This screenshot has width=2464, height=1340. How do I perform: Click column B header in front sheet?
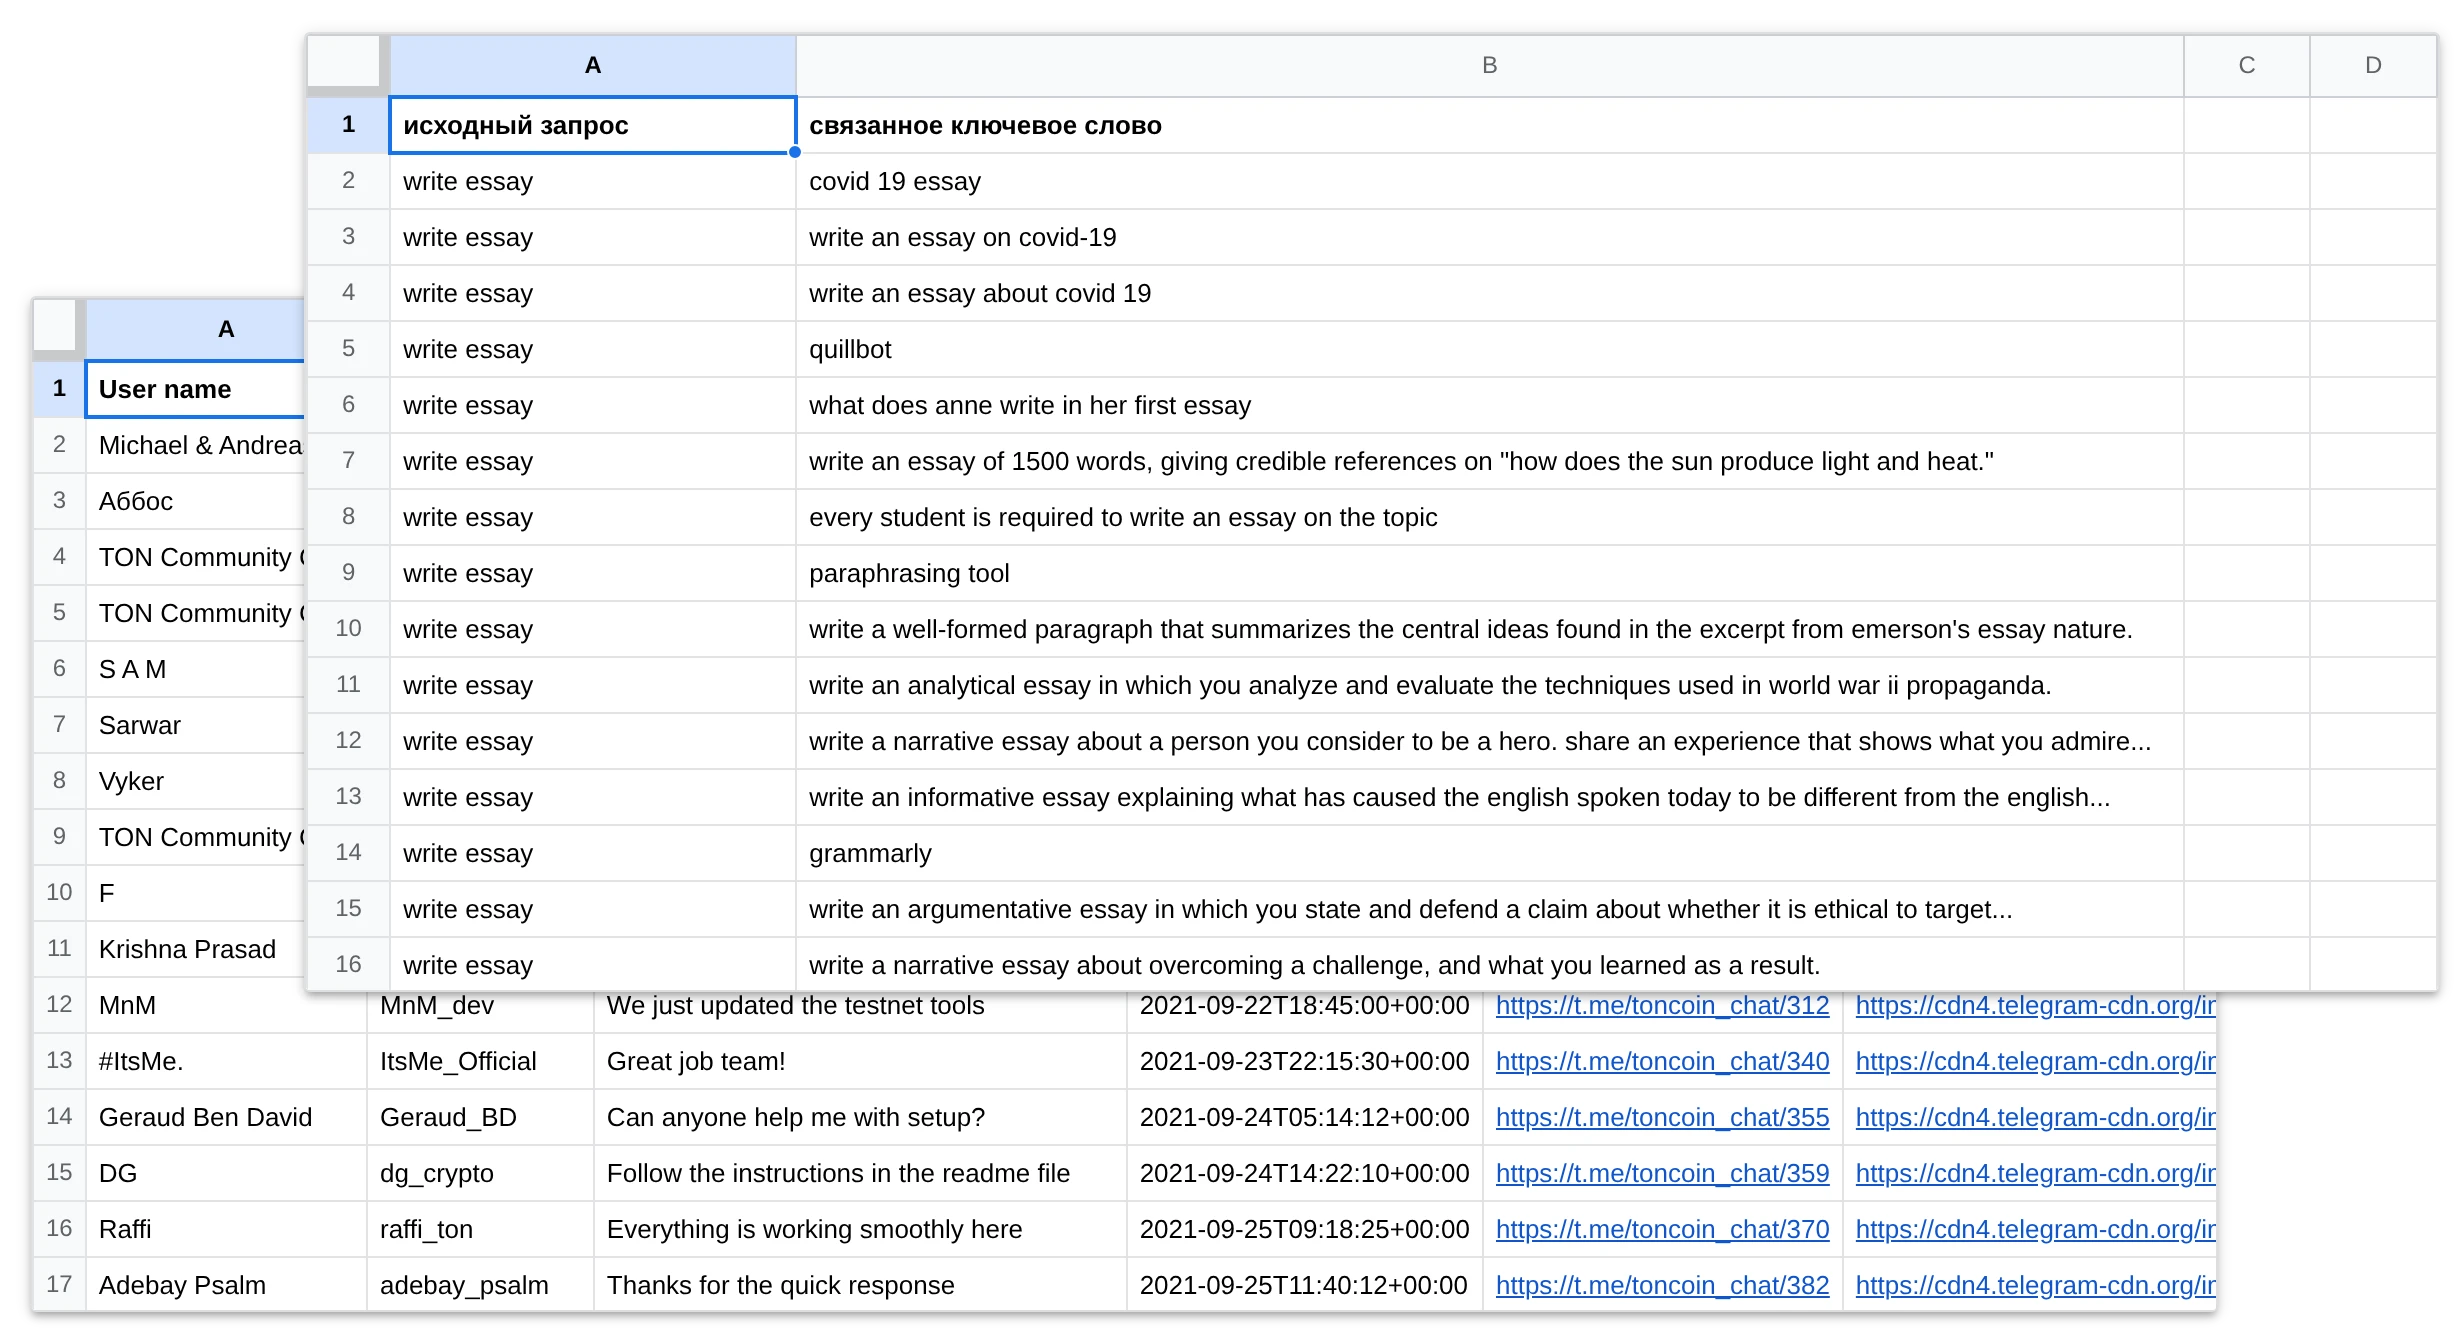pyautogui.click(x=1489, y=65)
